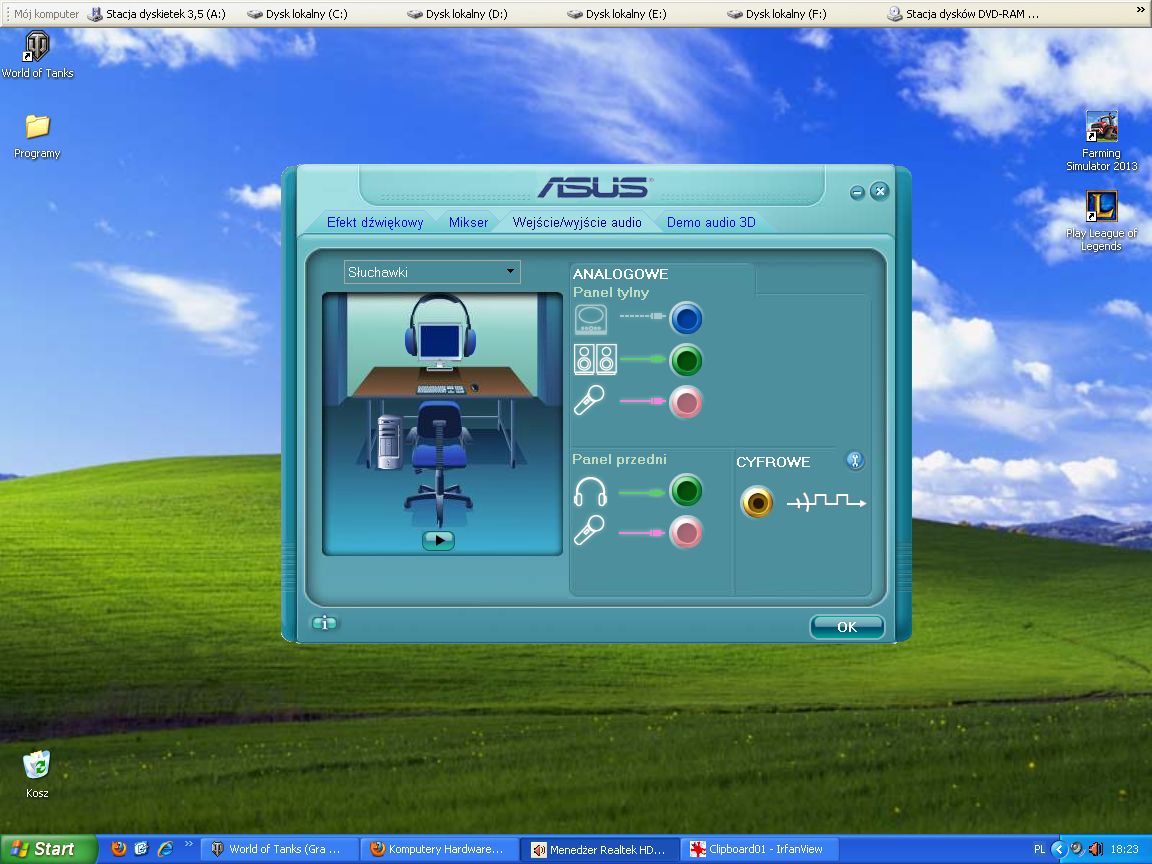Close the ASUS audio manager window
Image resolution: width=1152 pixels, height=864 pixels.
879,191
